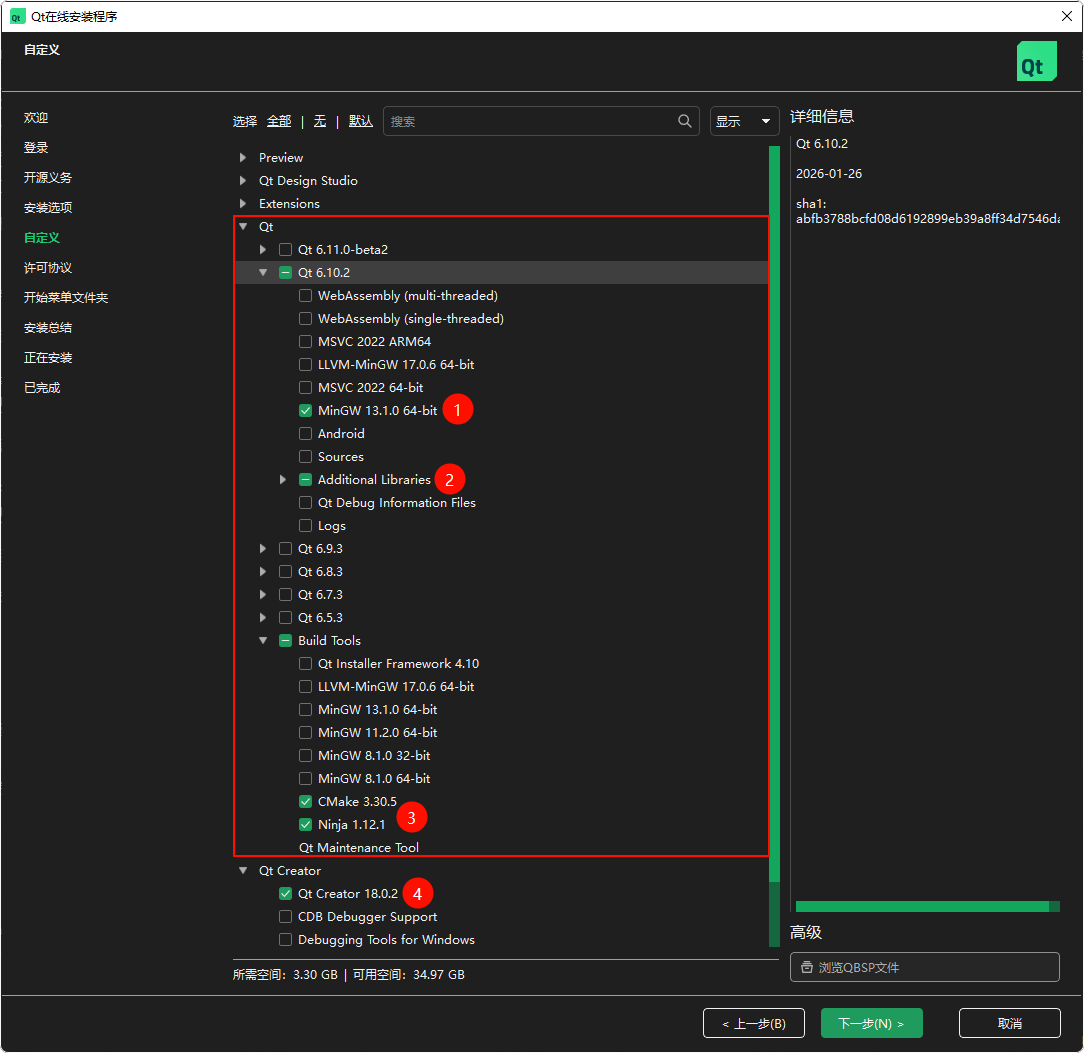This screenshot has height=1053, width=1084.
Task: Click the Qt logo in top right corner
Action: [1036, 60]
